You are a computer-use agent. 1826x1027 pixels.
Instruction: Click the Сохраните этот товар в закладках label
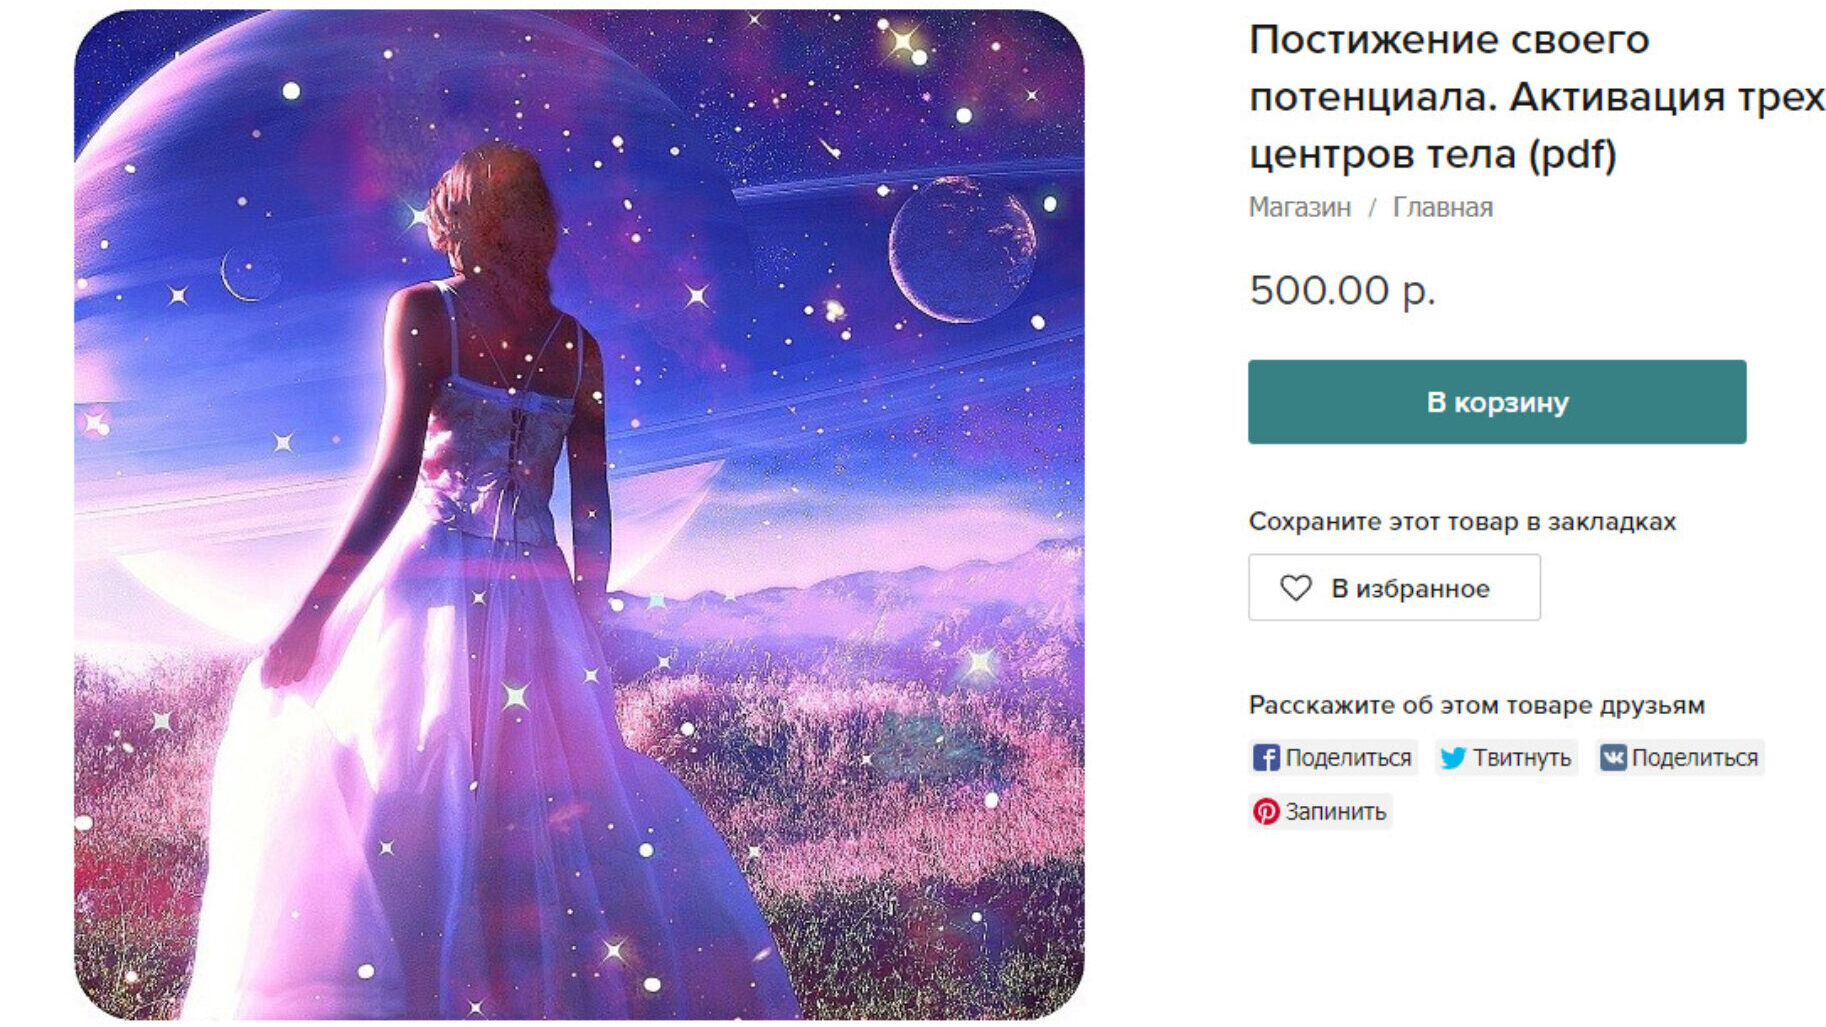[1462, 522]
